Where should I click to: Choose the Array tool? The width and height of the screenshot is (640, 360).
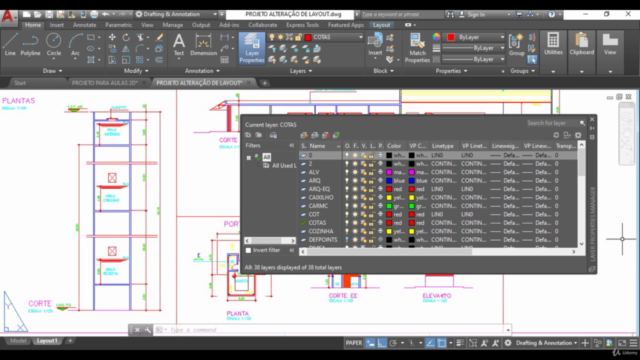click(x=140, y=60)
